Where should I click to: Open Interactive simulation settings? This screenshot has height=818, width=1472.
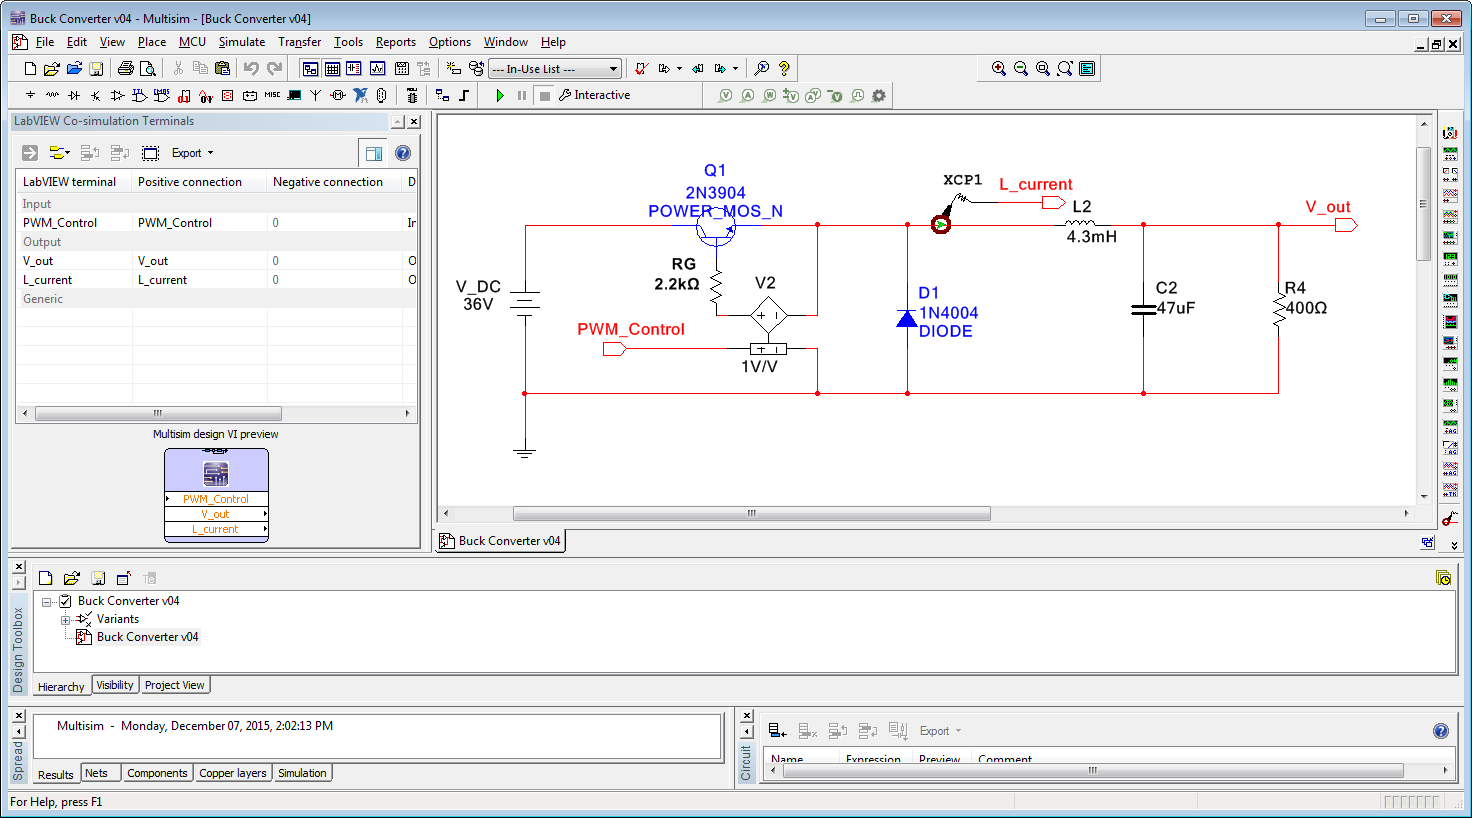(595, 96)
